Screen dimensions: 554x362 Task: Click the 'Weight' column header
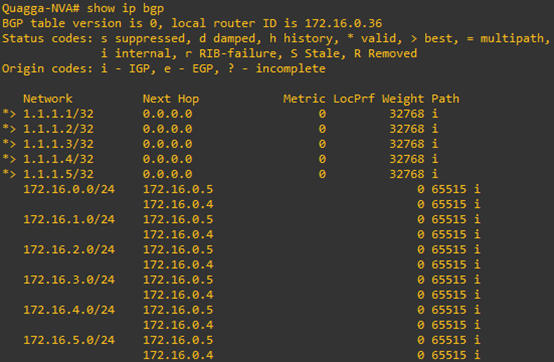point(403,99)
